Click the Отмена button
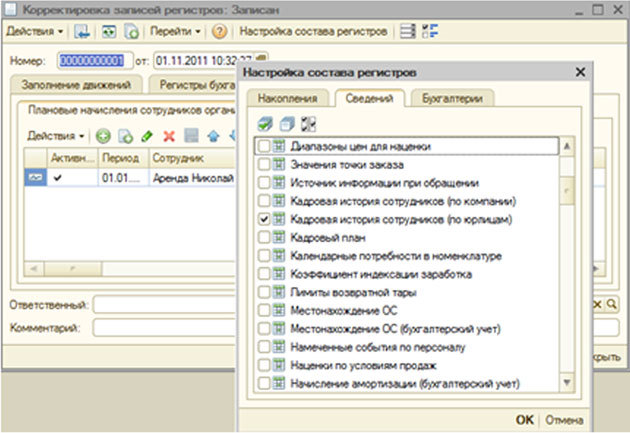 566,420
